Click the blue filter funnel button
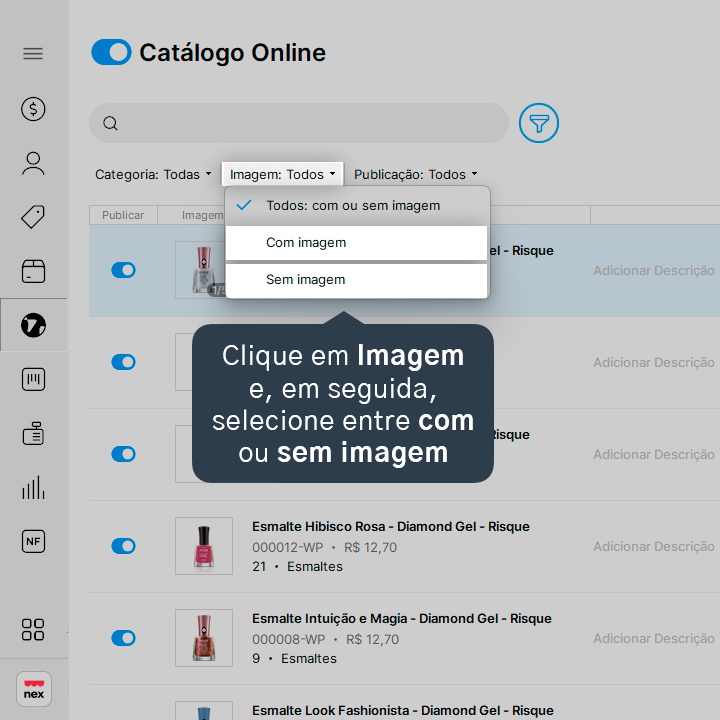720x720 pixels. click(x=539, y=123)
